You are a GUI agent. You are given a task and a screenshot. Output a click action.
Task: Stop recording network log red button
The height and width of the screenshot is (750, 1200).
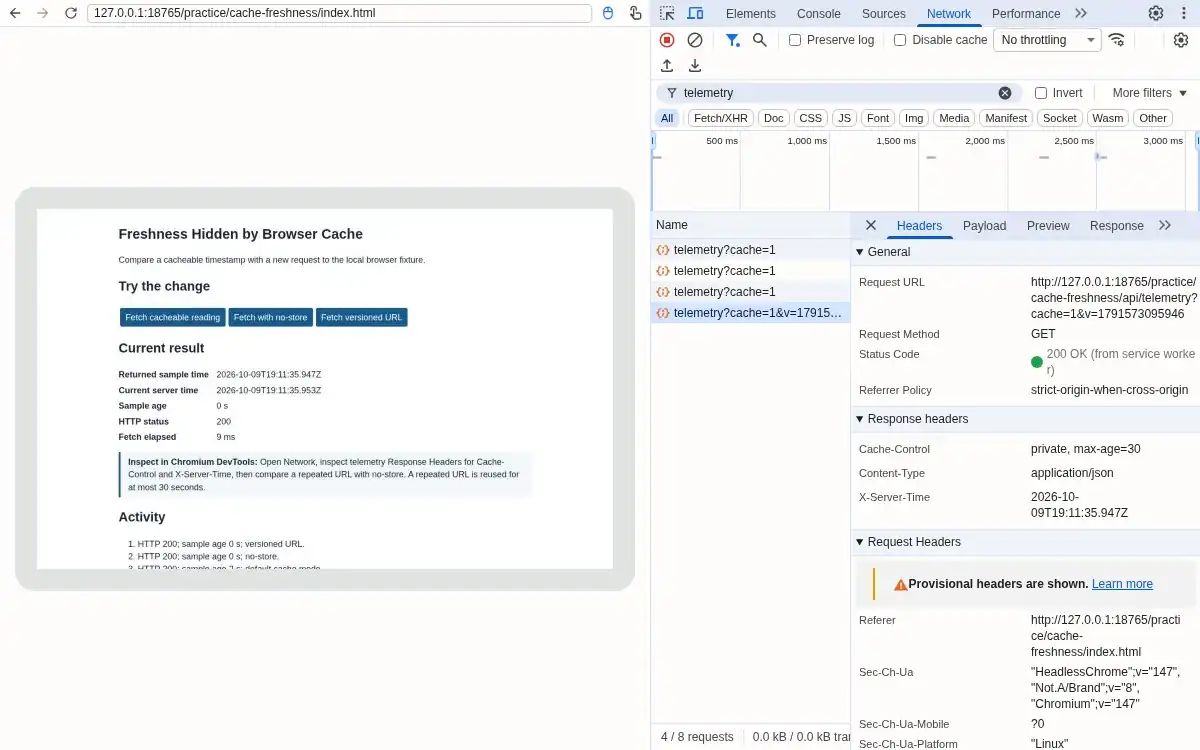tap(667, 40)
